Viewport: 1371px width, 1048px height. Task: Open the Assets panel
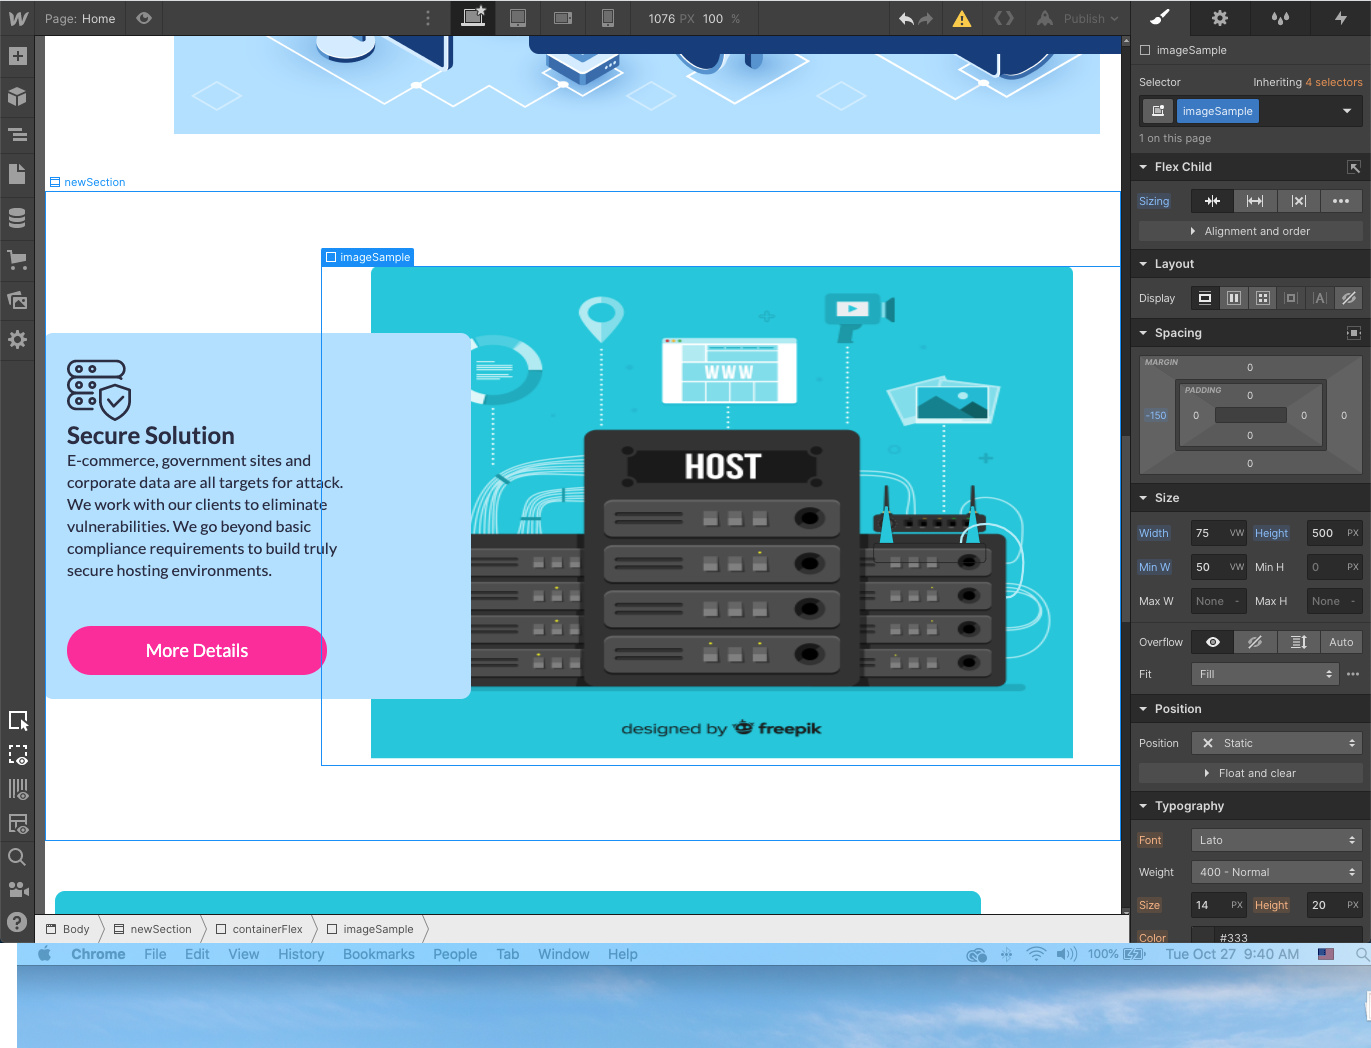17,300
